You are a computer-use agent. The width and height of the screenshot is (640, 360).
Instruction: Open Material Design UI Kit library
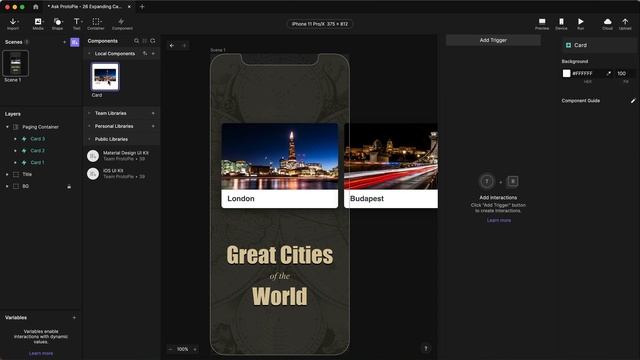click(122, 156)
